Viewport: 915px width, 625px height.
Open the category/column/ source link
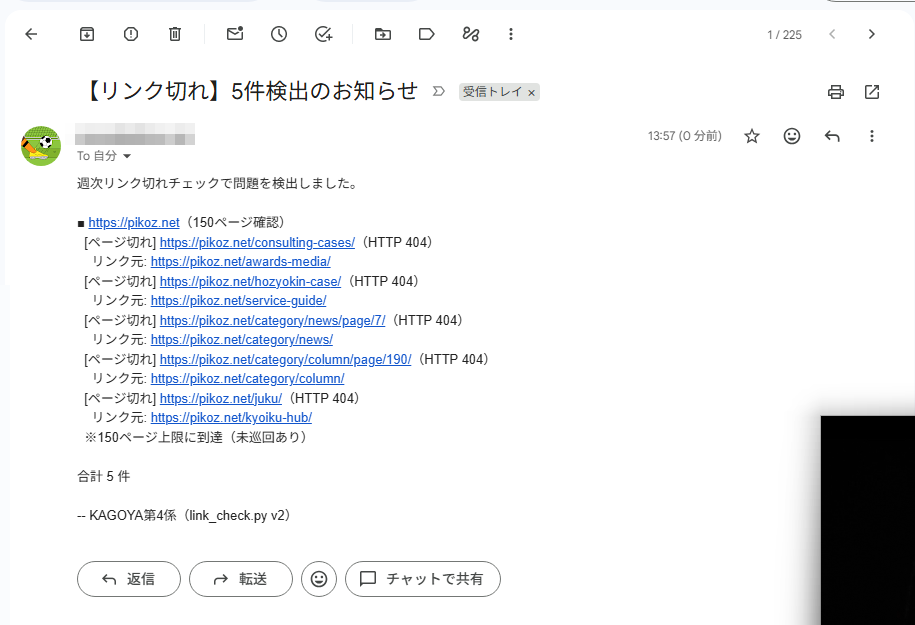(247, 379)
